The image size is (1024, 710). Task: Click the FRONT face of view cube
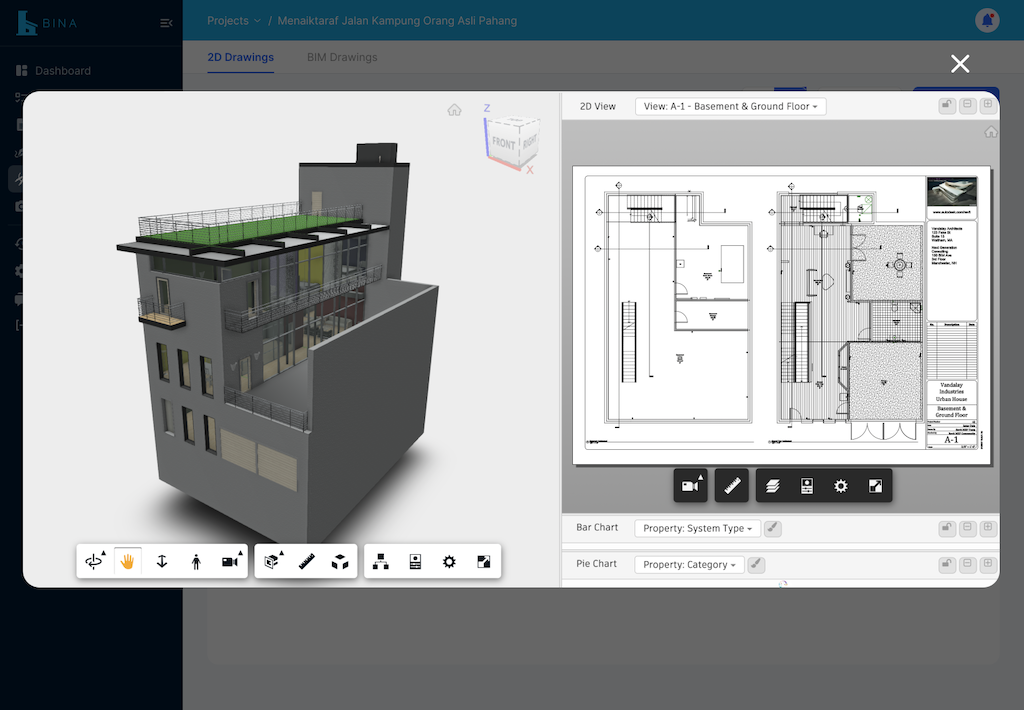pyautogui.click(x=503, y=144)
